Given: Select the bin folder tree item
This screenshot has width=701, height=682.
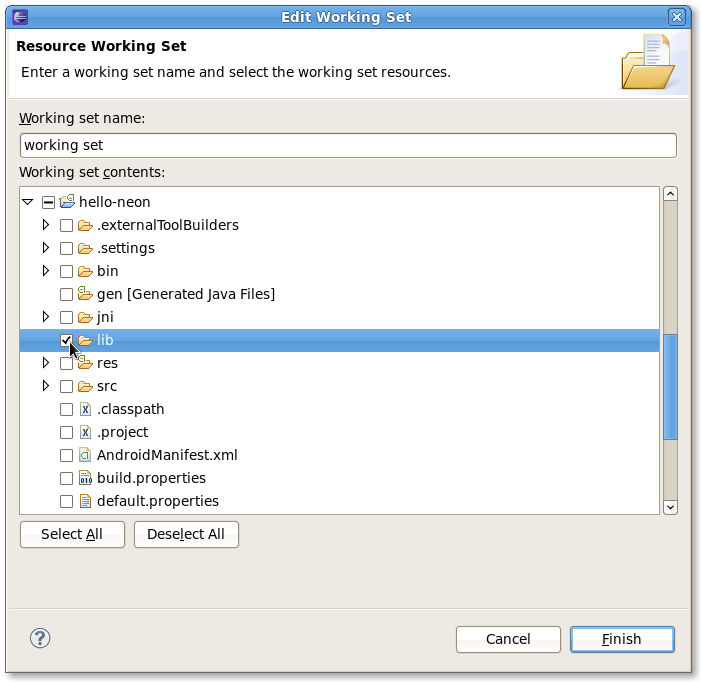Looking at the screenshot, I should (107, 271).
